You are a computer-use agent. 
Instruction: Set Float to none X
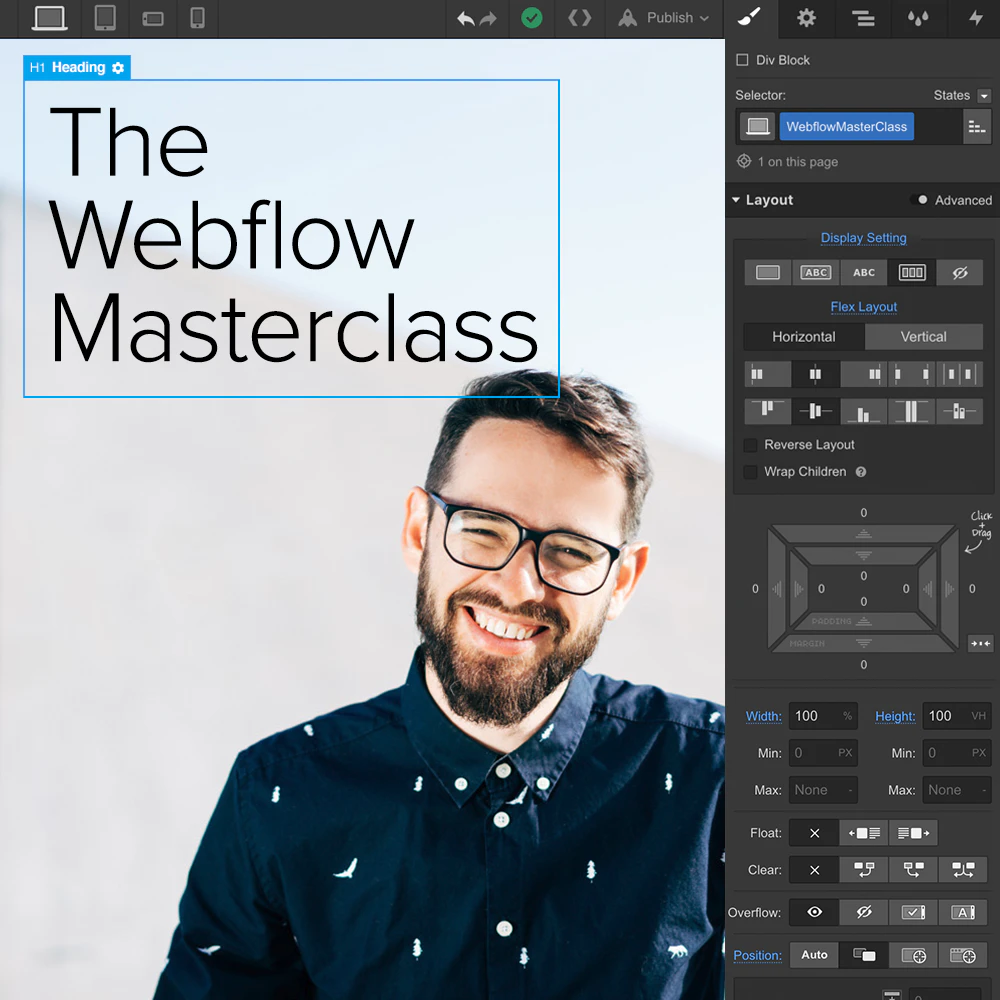click(814, 833)
